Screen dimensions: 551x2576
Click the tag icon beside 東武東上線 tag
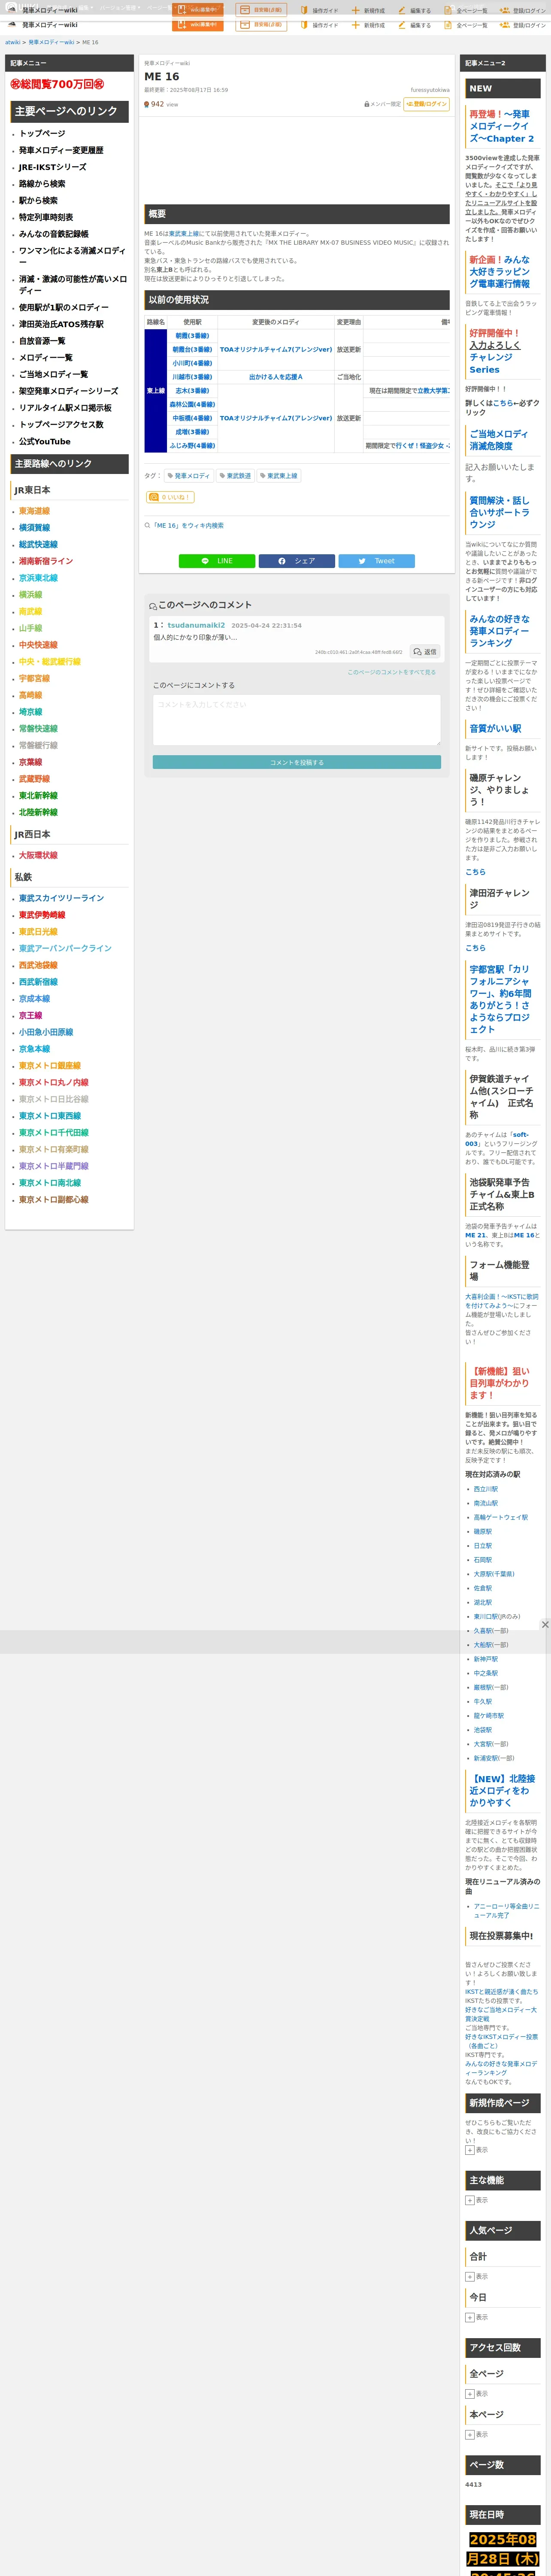263,476
